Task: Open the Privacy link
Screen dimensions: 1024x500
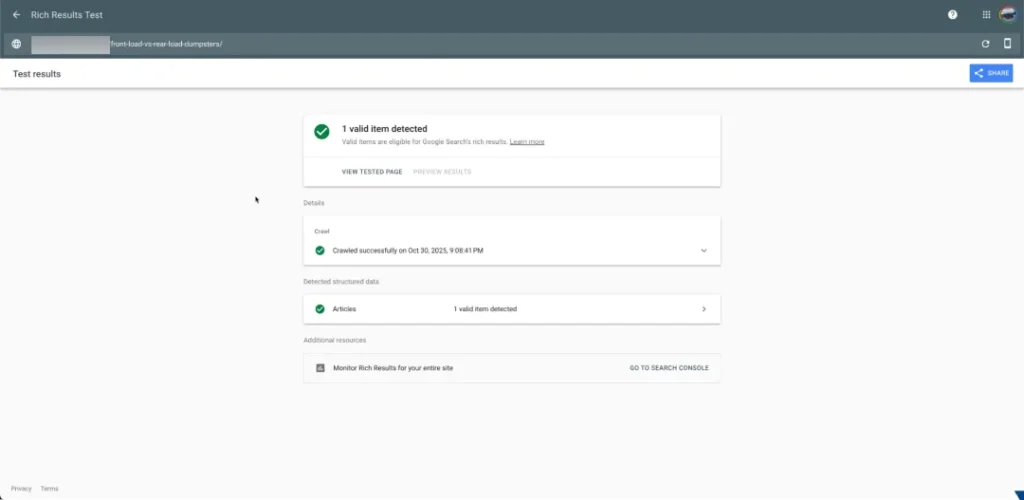Action: 21,488
